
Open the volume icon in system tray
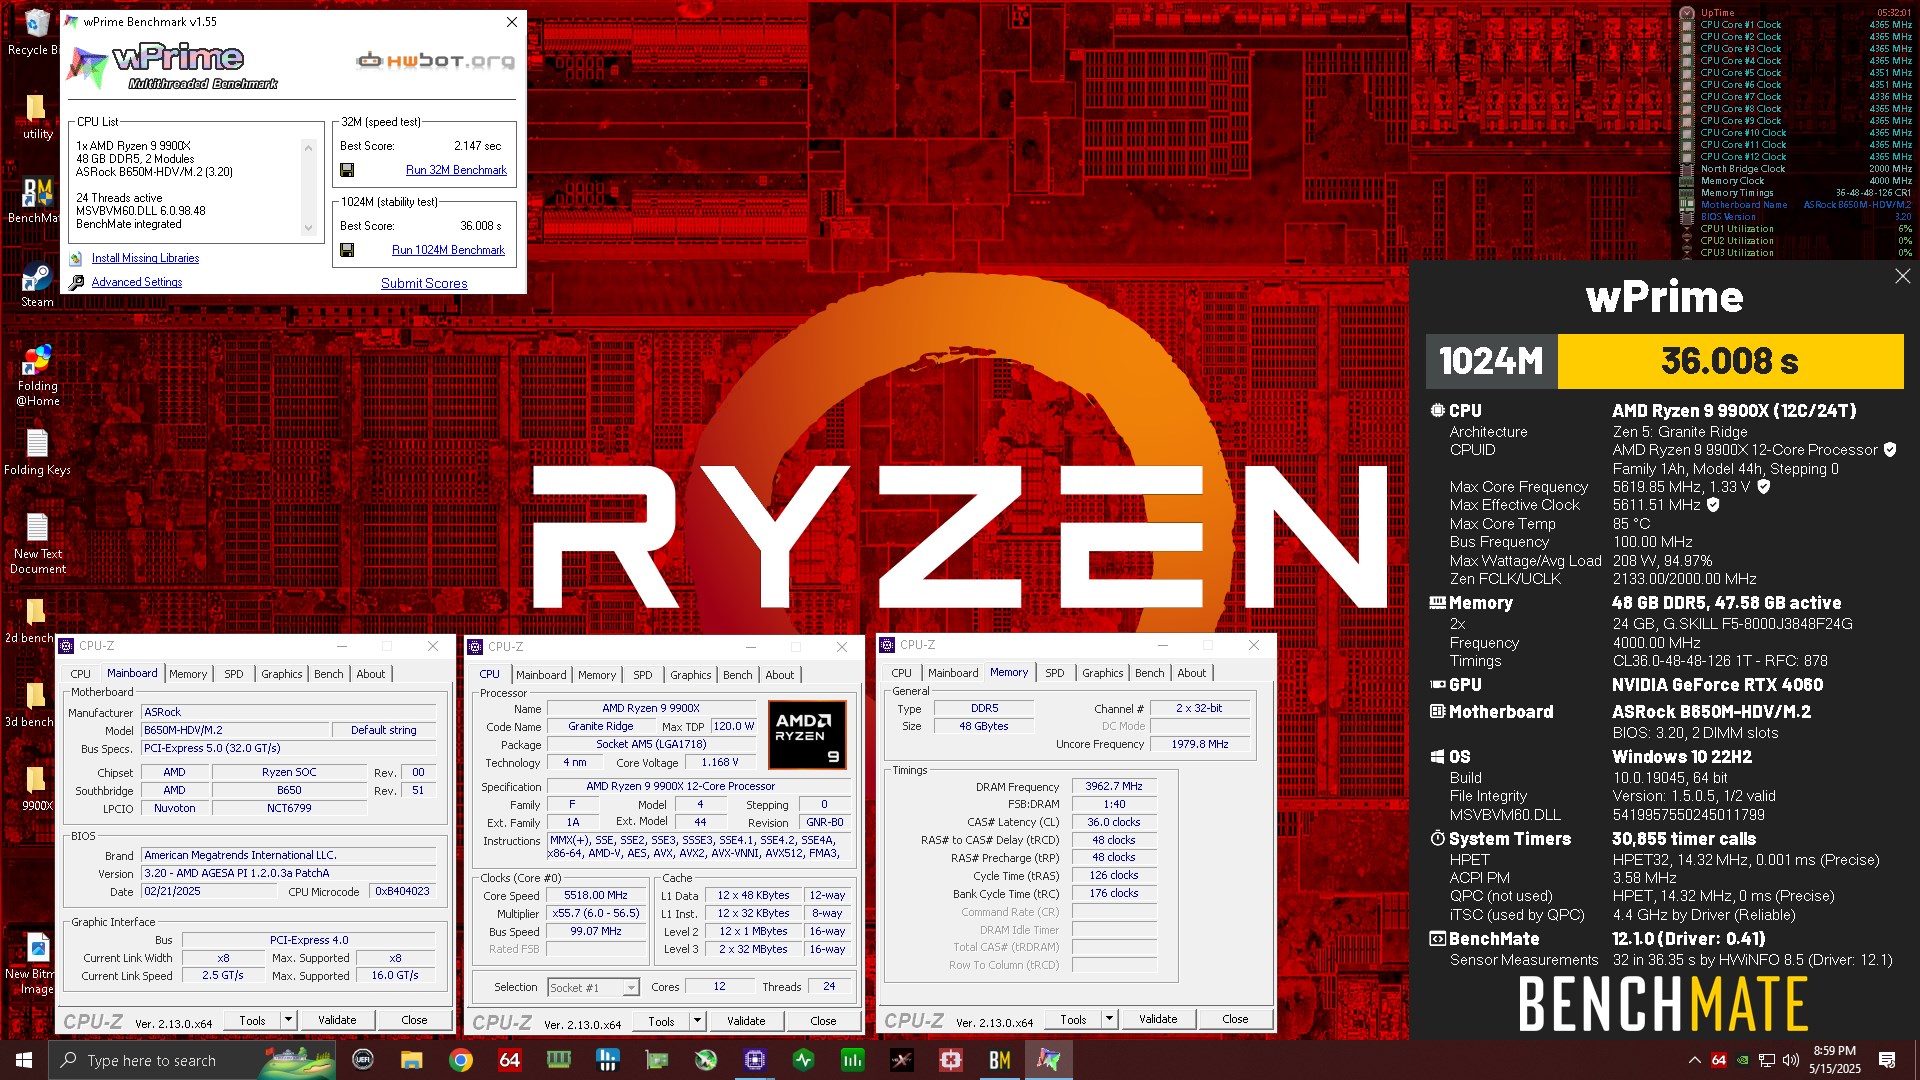[1790, 1060]
